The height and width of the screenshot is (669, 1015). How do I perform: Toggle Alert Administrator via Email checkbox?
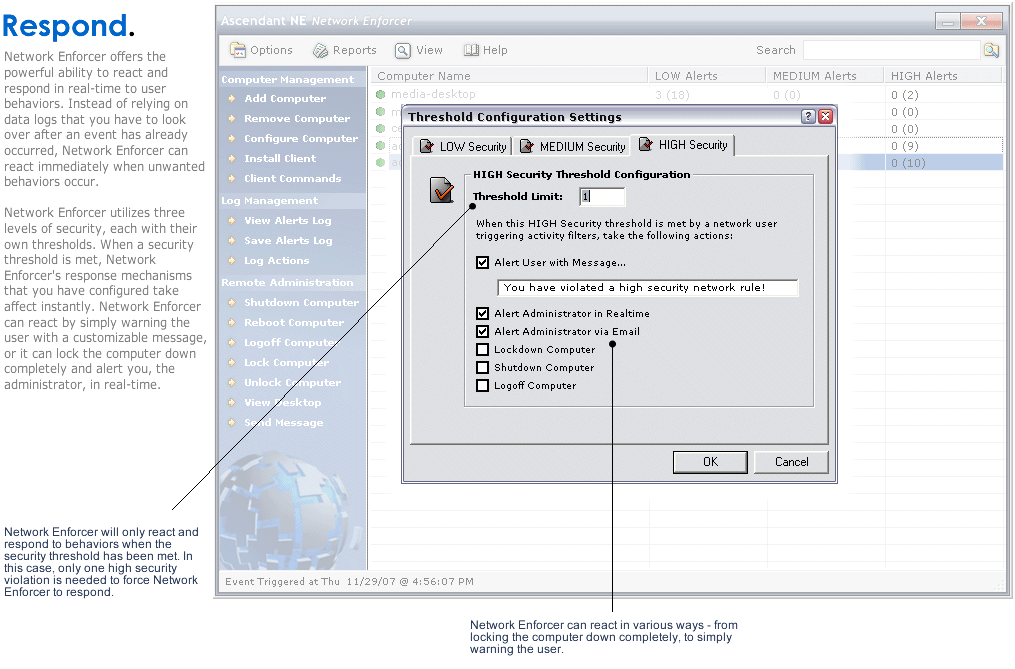click(482, 332)
